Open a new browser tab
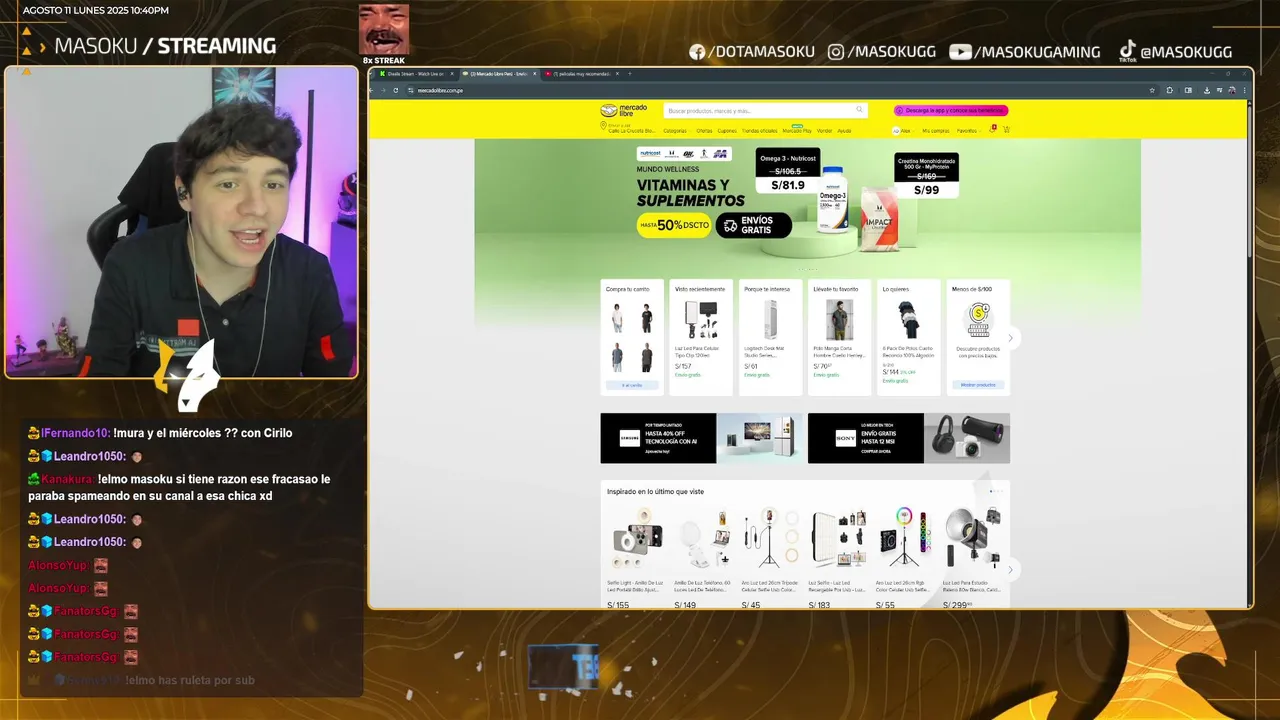The width and height of the screenshot is (1280, 720). click(630, 74)
